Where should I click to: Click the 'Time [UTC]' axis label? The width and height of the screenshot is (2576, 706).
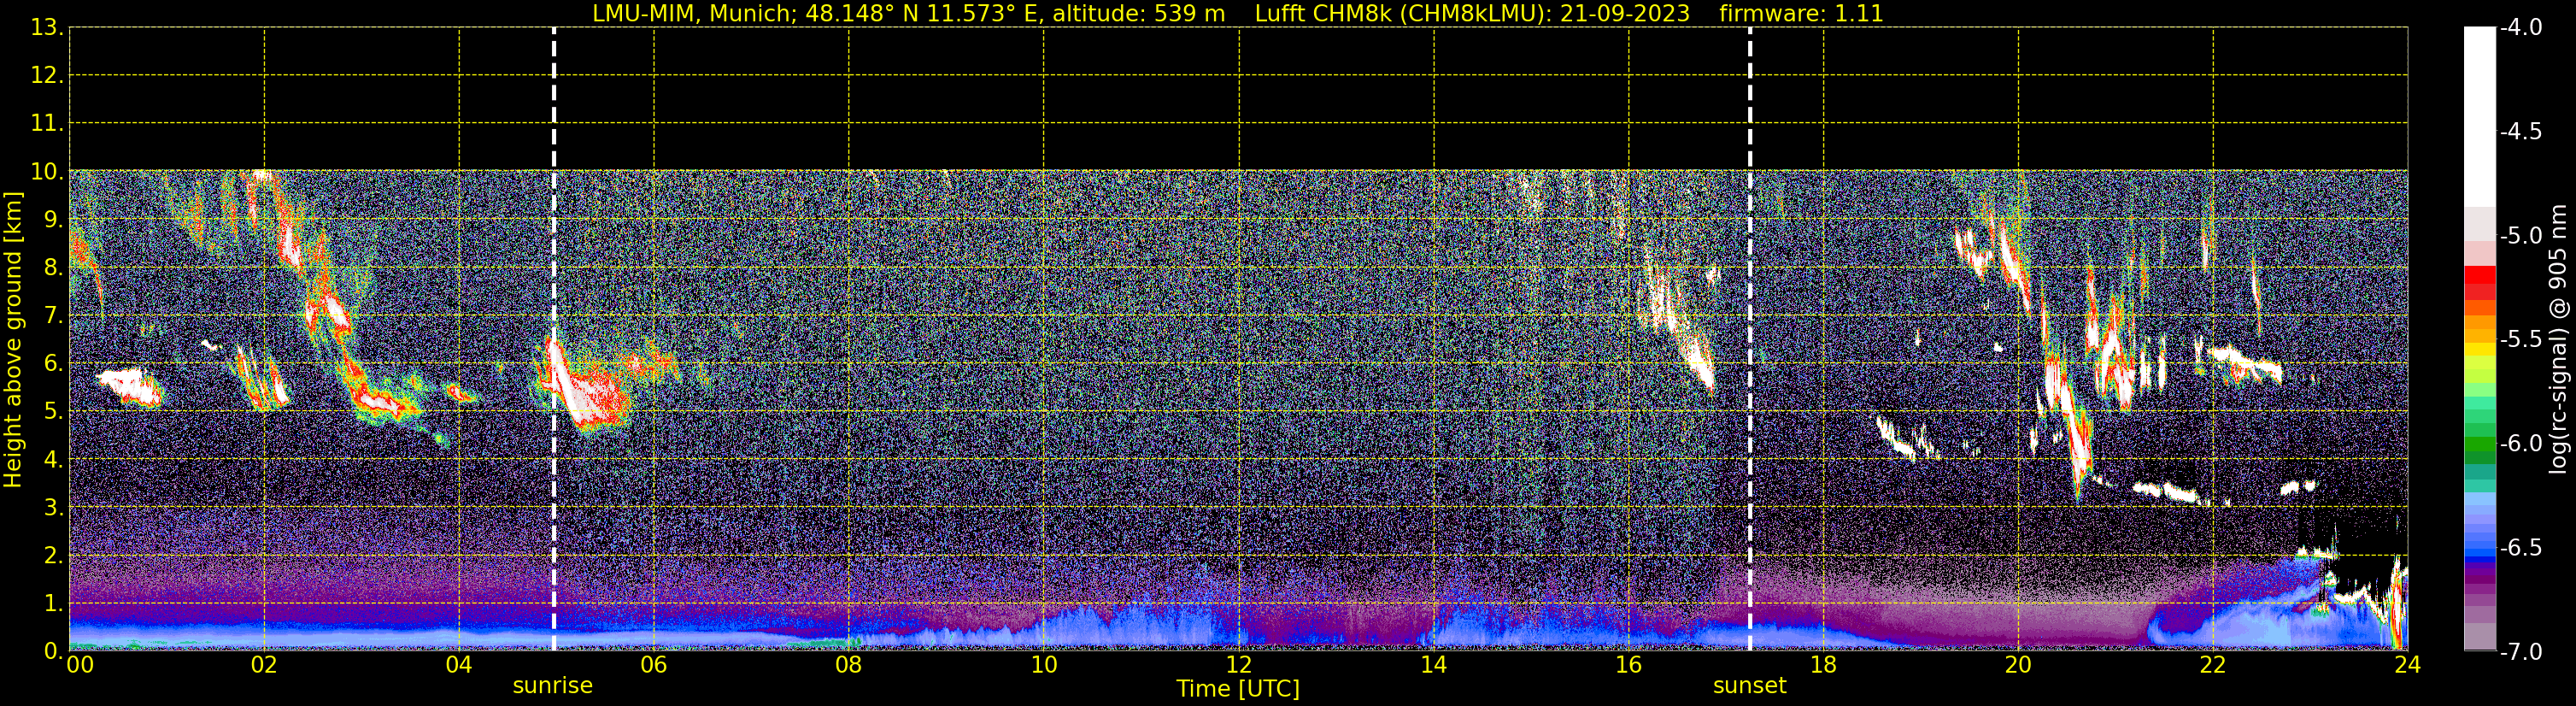pos(1238,689)
